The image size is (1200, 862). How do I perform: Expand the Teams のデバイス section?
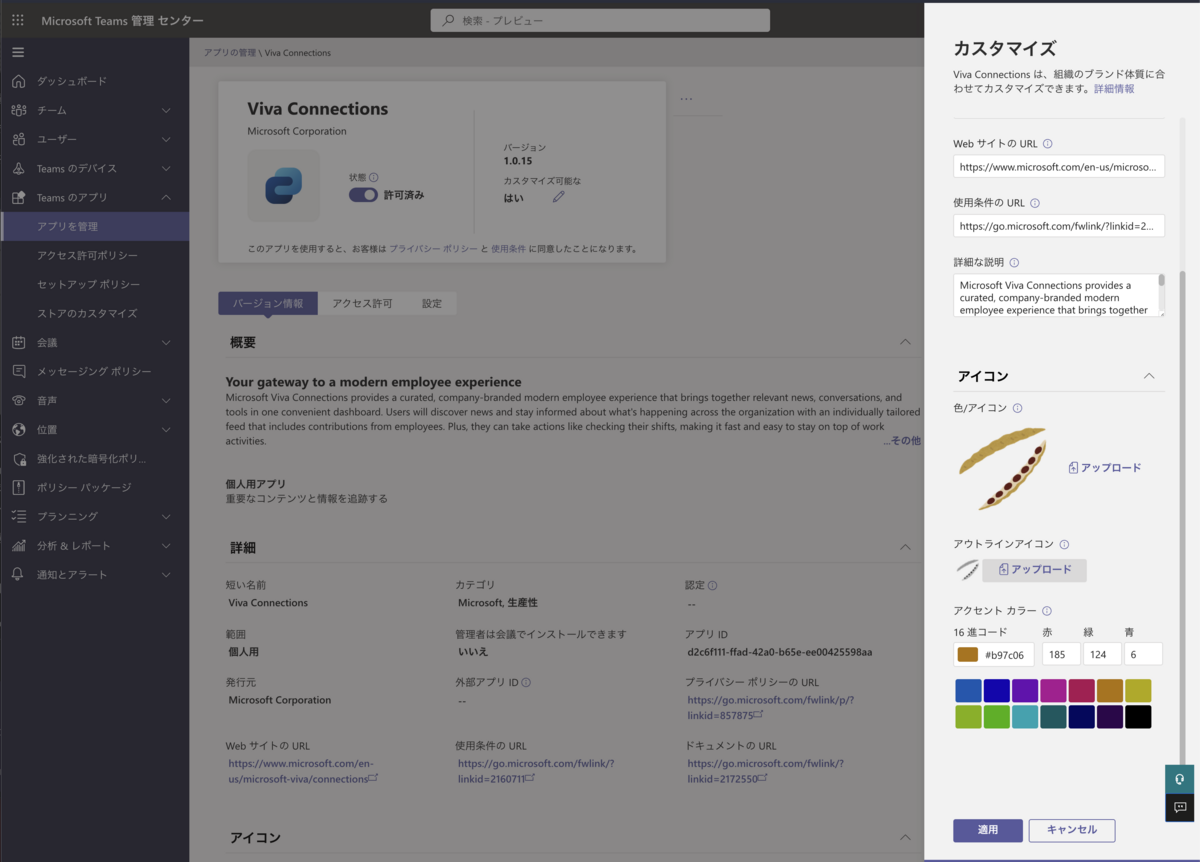166,168
